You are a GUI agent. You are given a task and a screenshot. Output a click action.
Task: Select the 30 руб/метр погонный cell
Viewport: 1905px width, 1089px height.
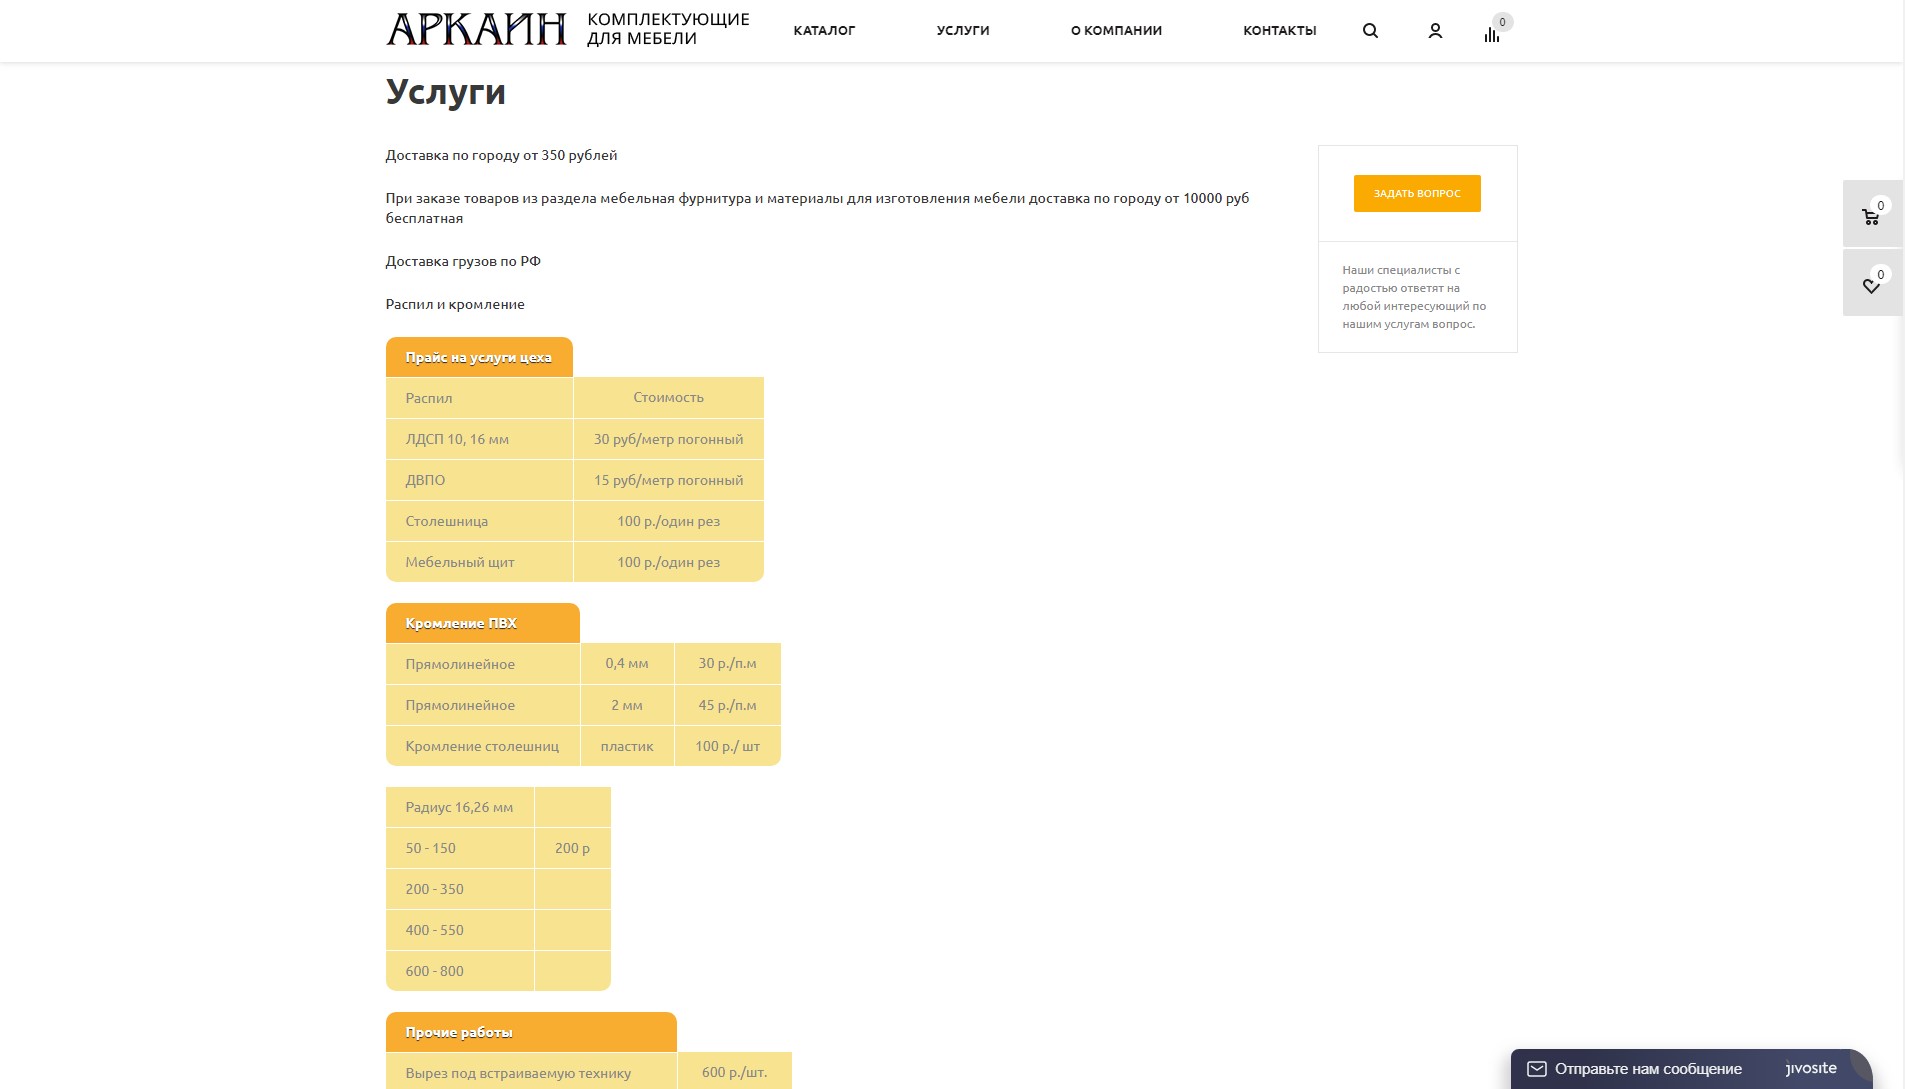668,439
